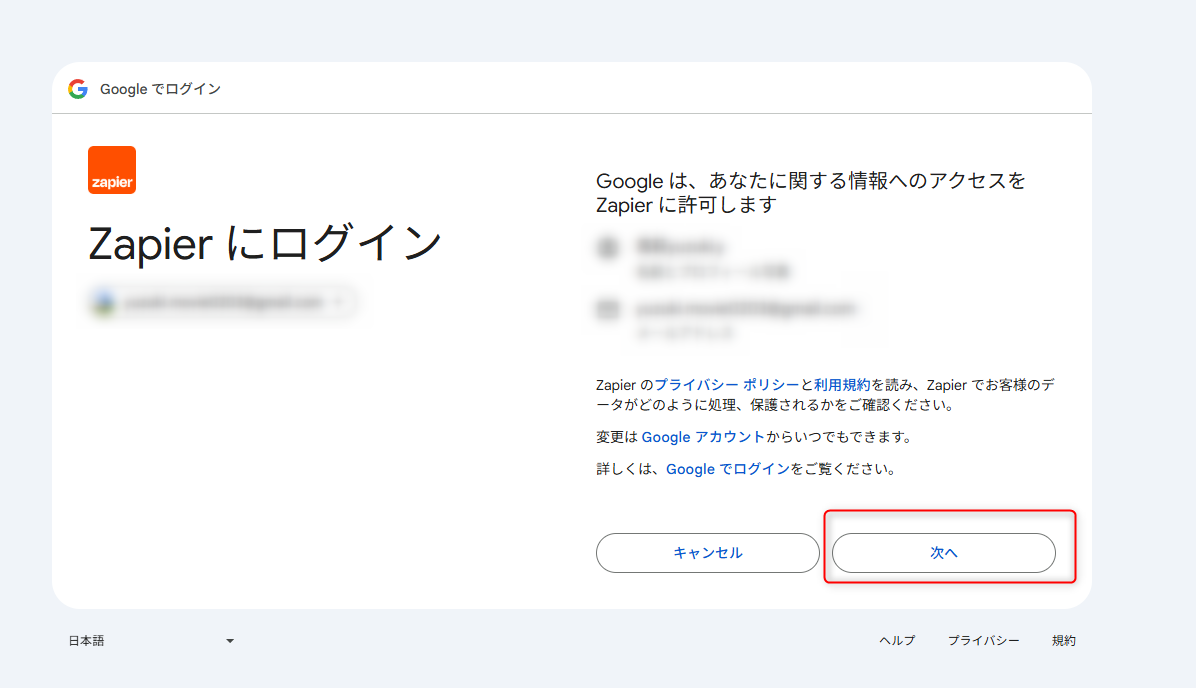Click the ヘルプ footer link
This screenshot has height=688, width=1196.
[x=897, y=640]
